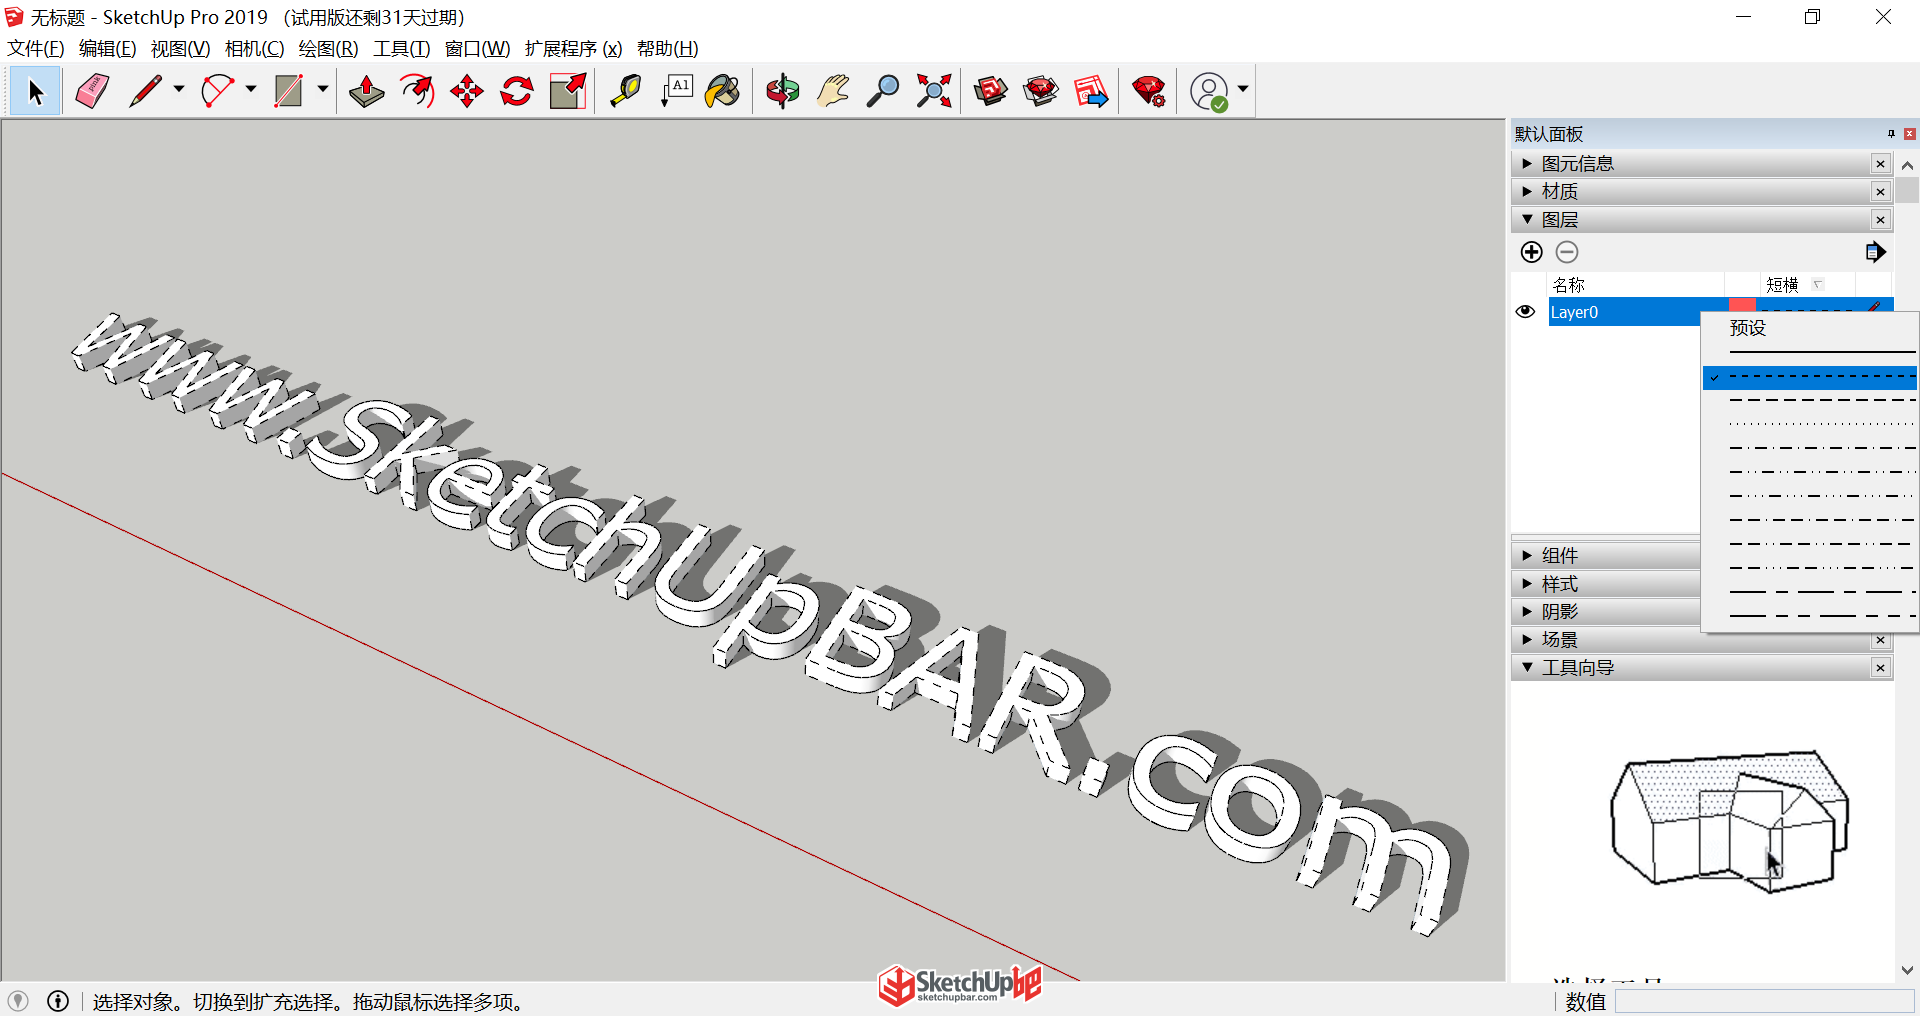Click the model info status icon
This screenshot has height=1016, width=1920.
coord(58,1001)
